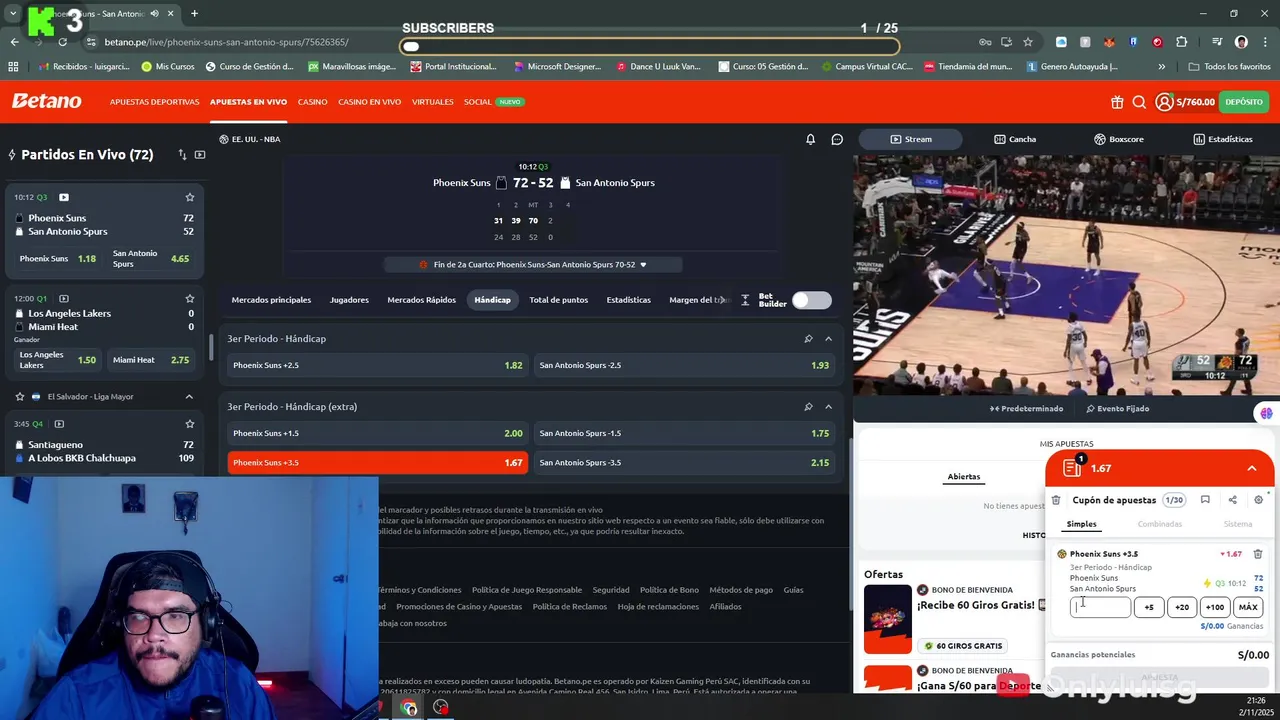Pin the 3er Periodo - Hándicap (extra) market

[x=808, y=407]
